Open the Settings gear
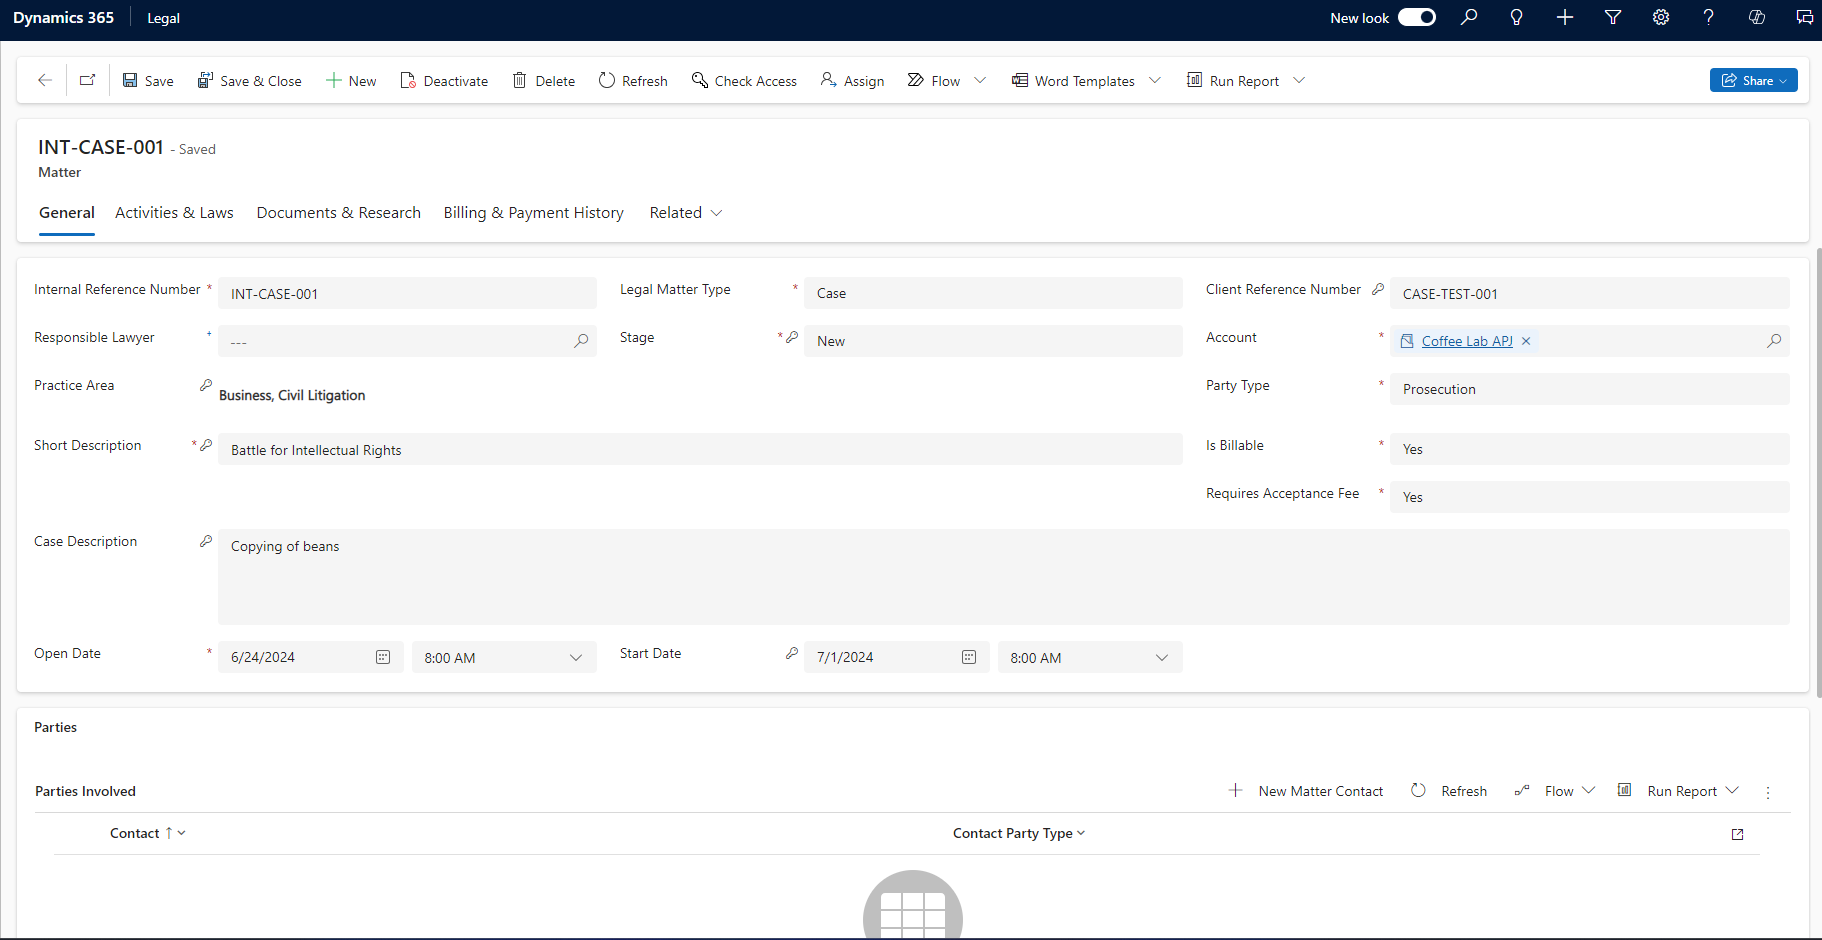The image size is (1822, 940). click(x=1661, y=17)
